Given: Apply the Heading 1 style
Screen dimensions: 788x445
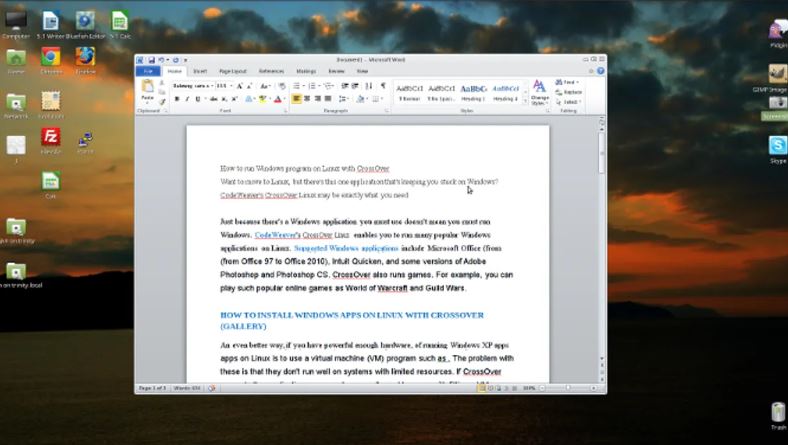Looking at the screenshot, I should point(473,93).
